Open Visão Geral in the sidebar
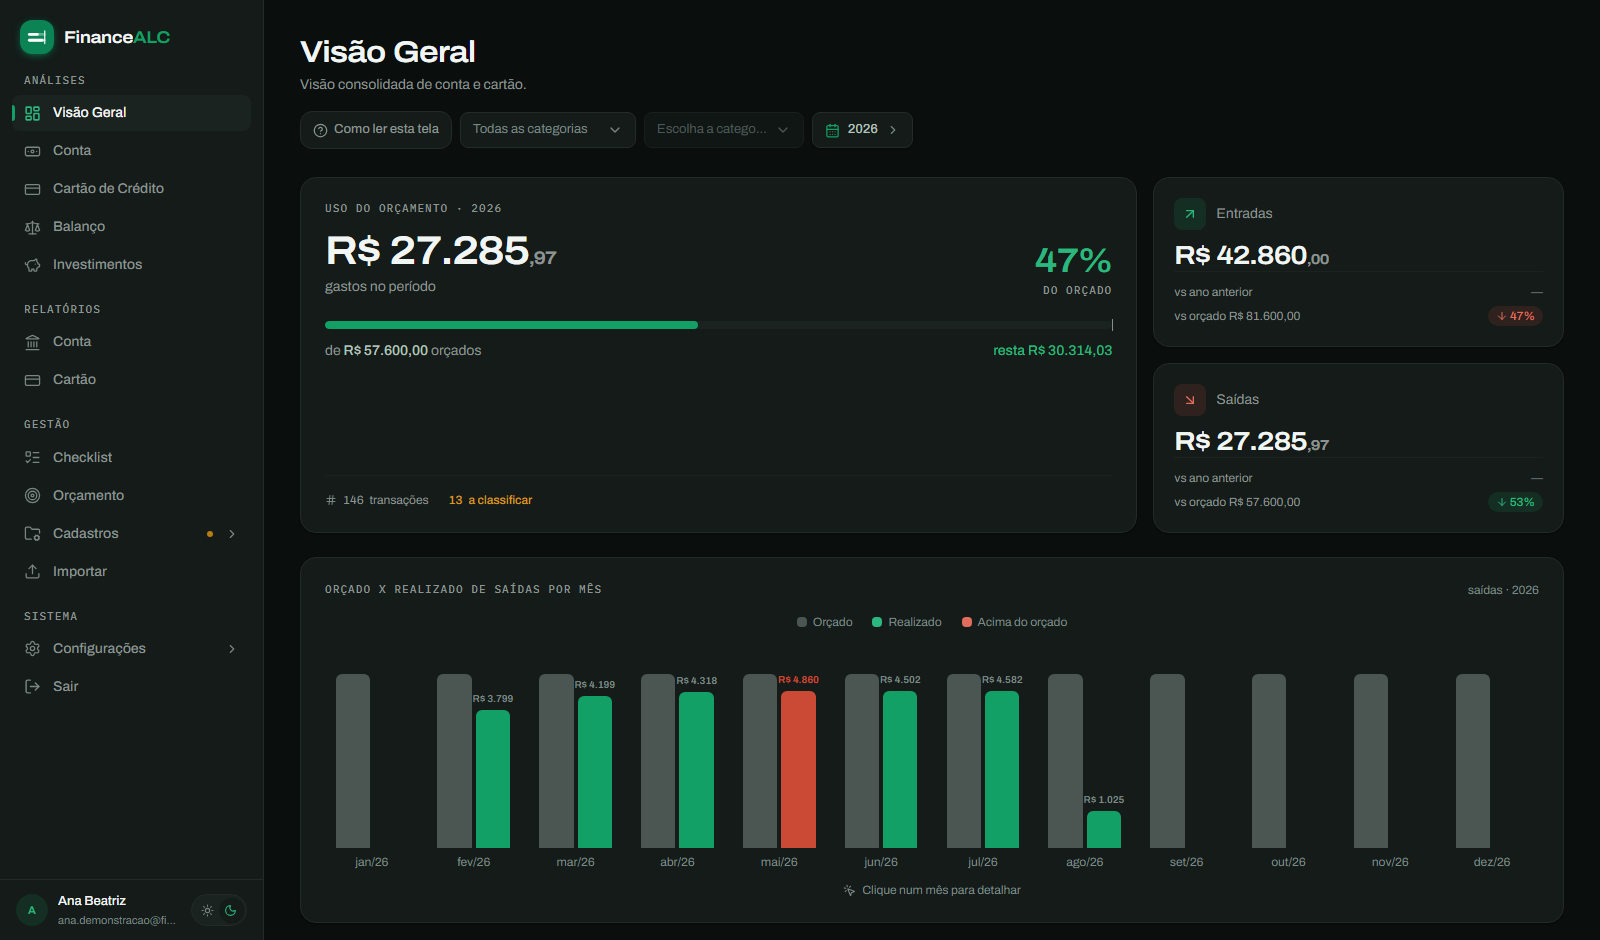1600x940 pixels. [x=131, y=113]
